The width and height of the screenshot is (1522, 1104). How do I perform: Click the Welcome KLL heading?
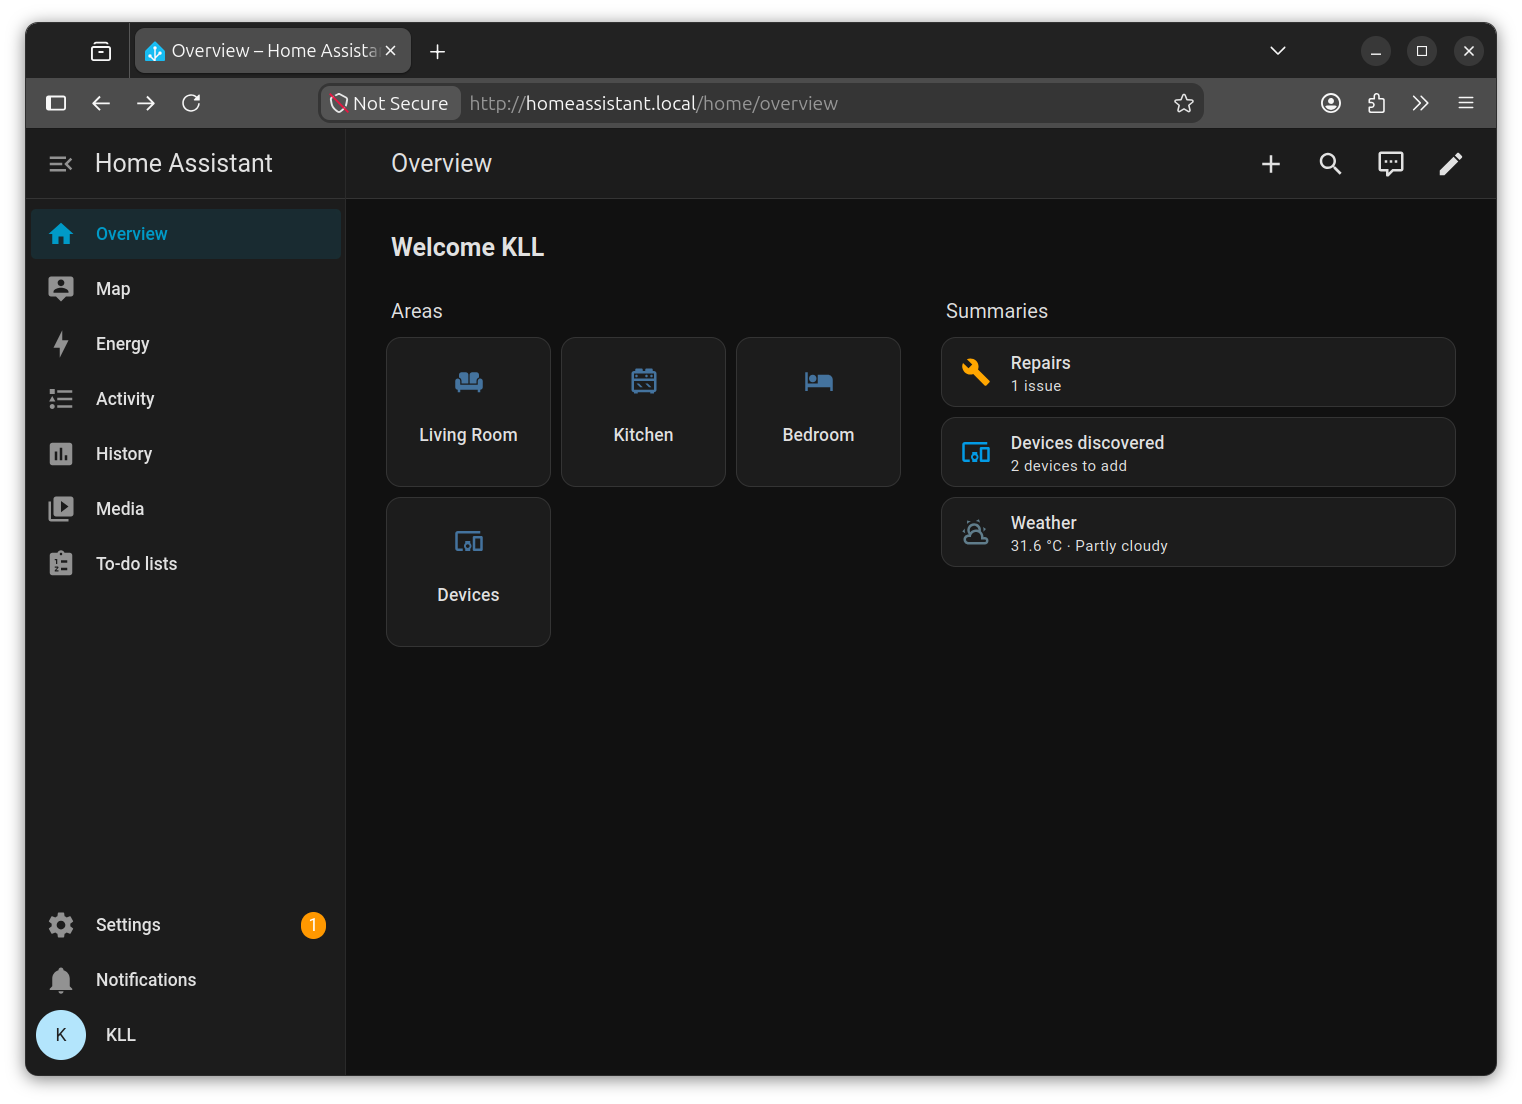coord(468,247)
